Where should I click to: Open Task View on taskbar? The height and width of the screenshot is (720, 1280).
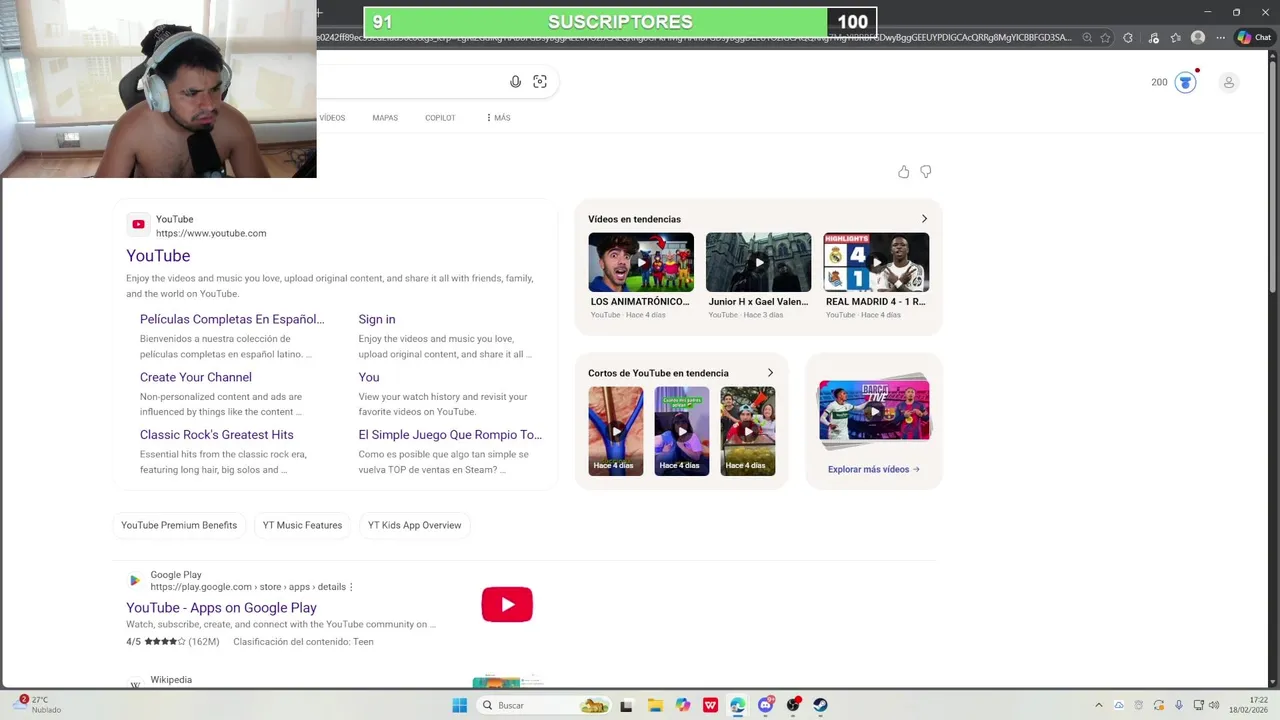point(626,705)
